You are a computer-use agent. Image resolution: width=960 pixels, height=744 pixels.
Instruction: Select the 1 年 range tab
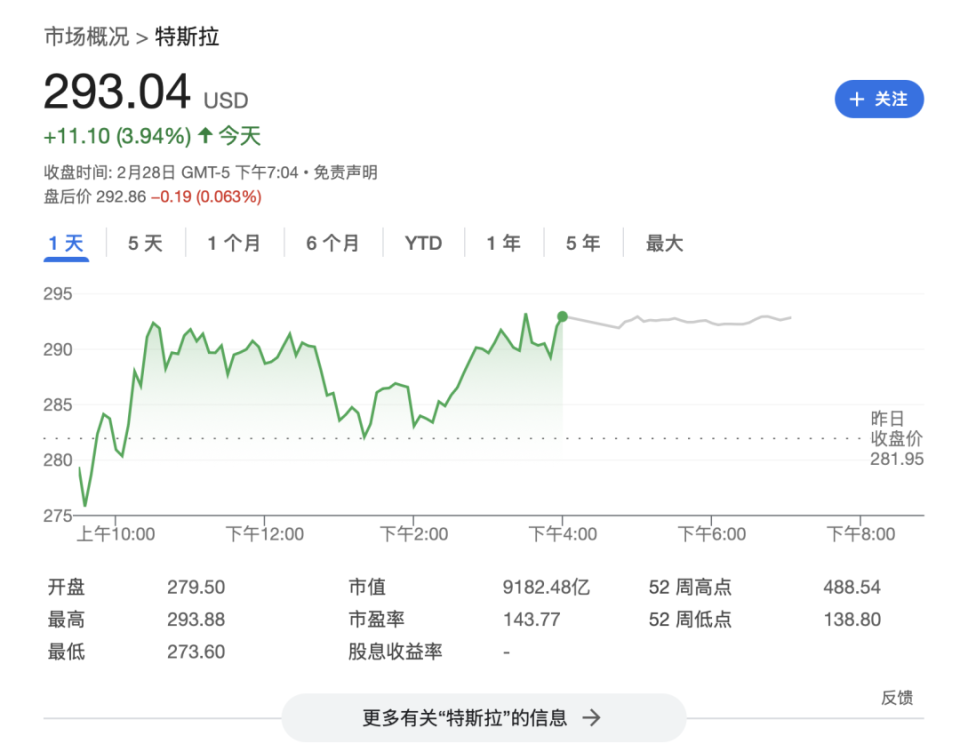504,244
